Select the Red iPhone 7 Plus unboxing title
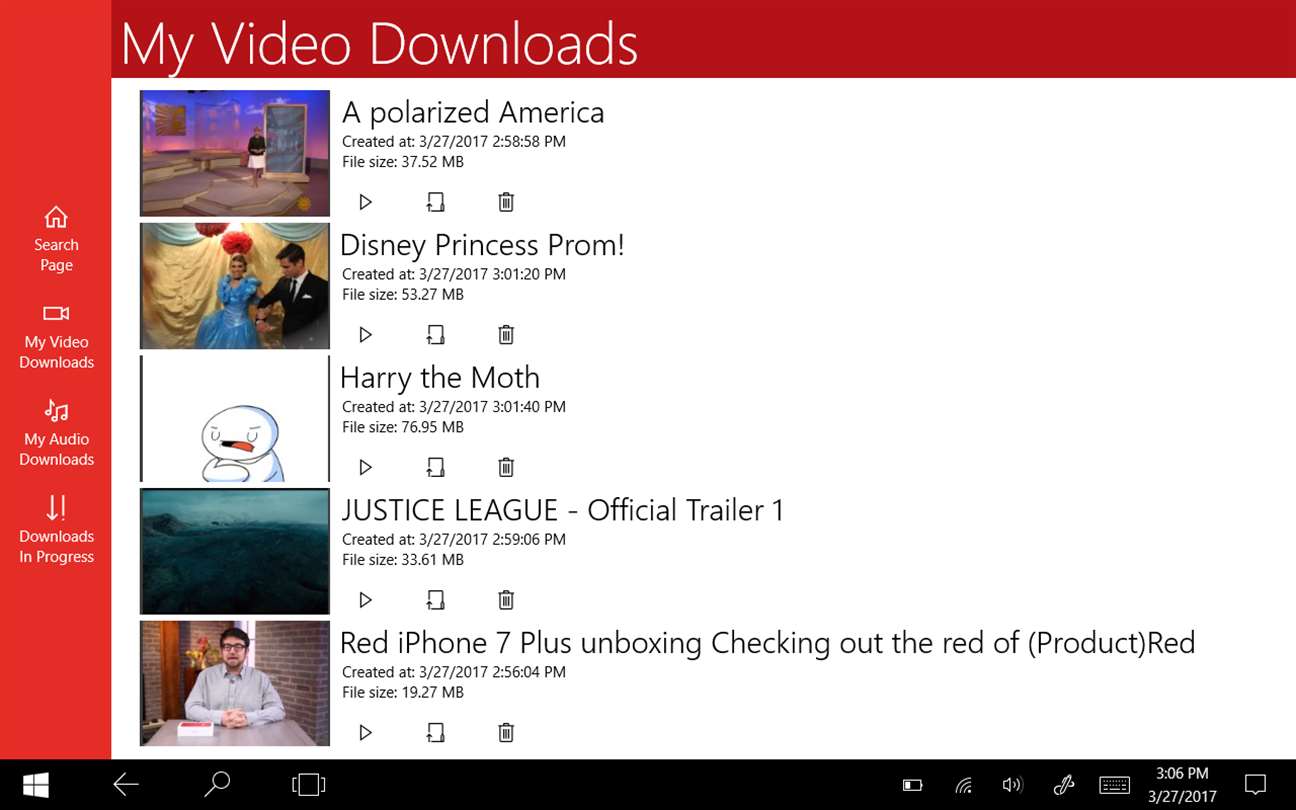The height and width of the screenshot is (810, 1296). point(768,643)
